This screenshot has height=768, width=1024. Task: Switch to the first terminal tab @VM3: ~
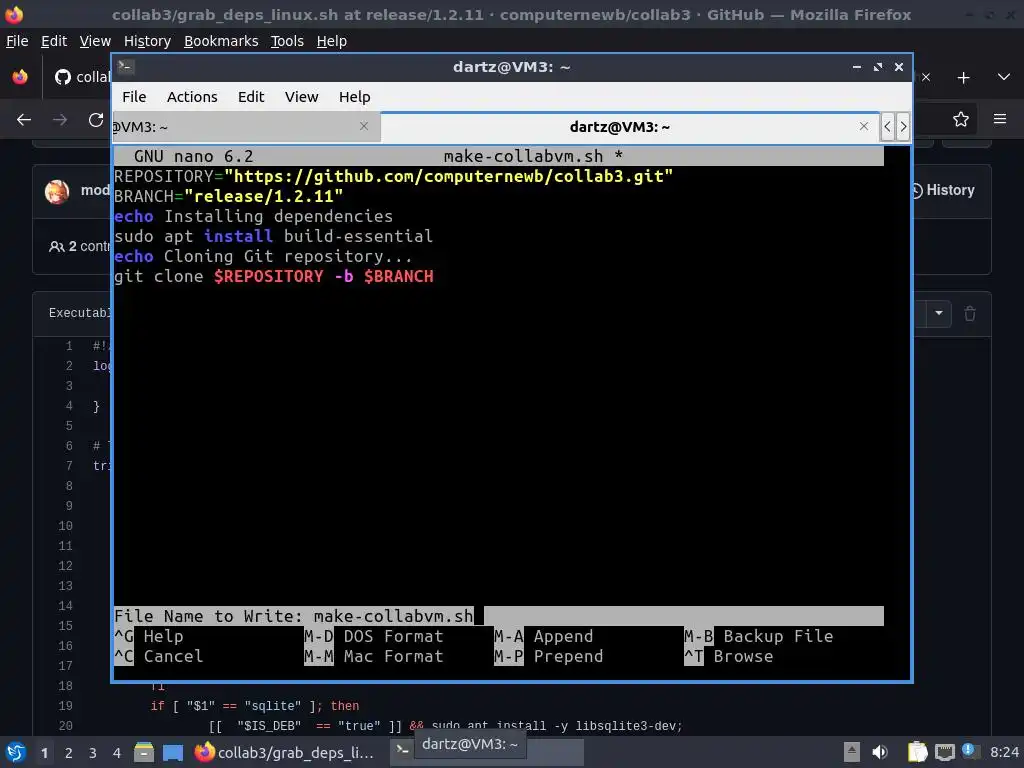[245, 127]
